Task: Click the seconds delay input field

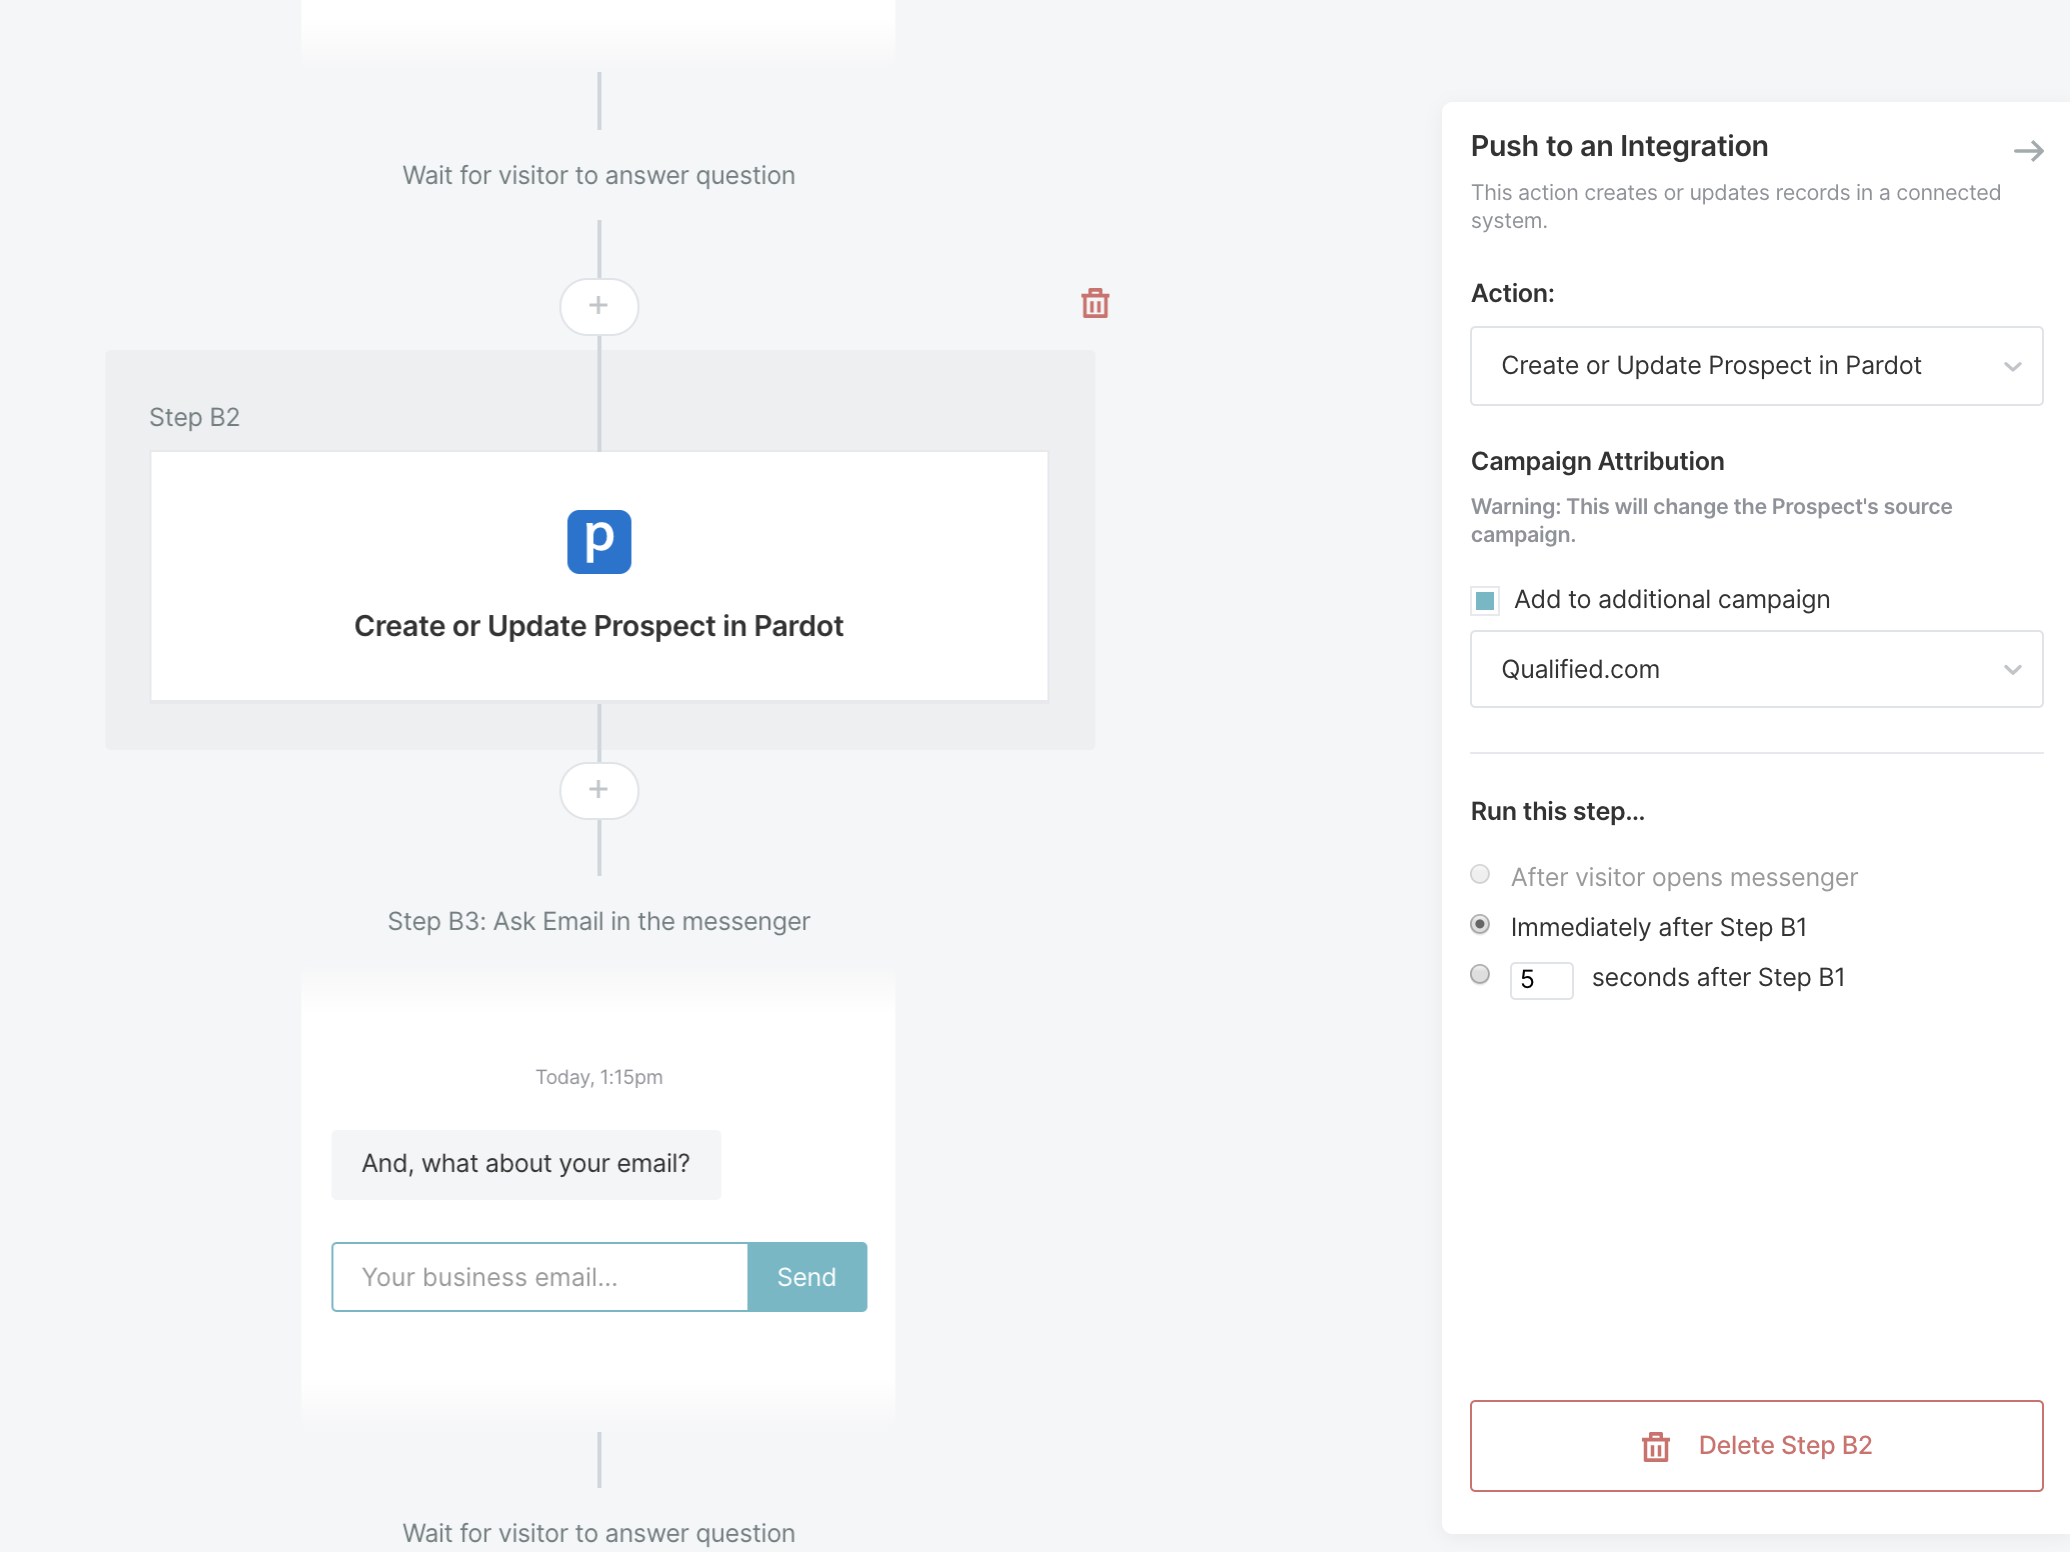Action: point(1541,980)
